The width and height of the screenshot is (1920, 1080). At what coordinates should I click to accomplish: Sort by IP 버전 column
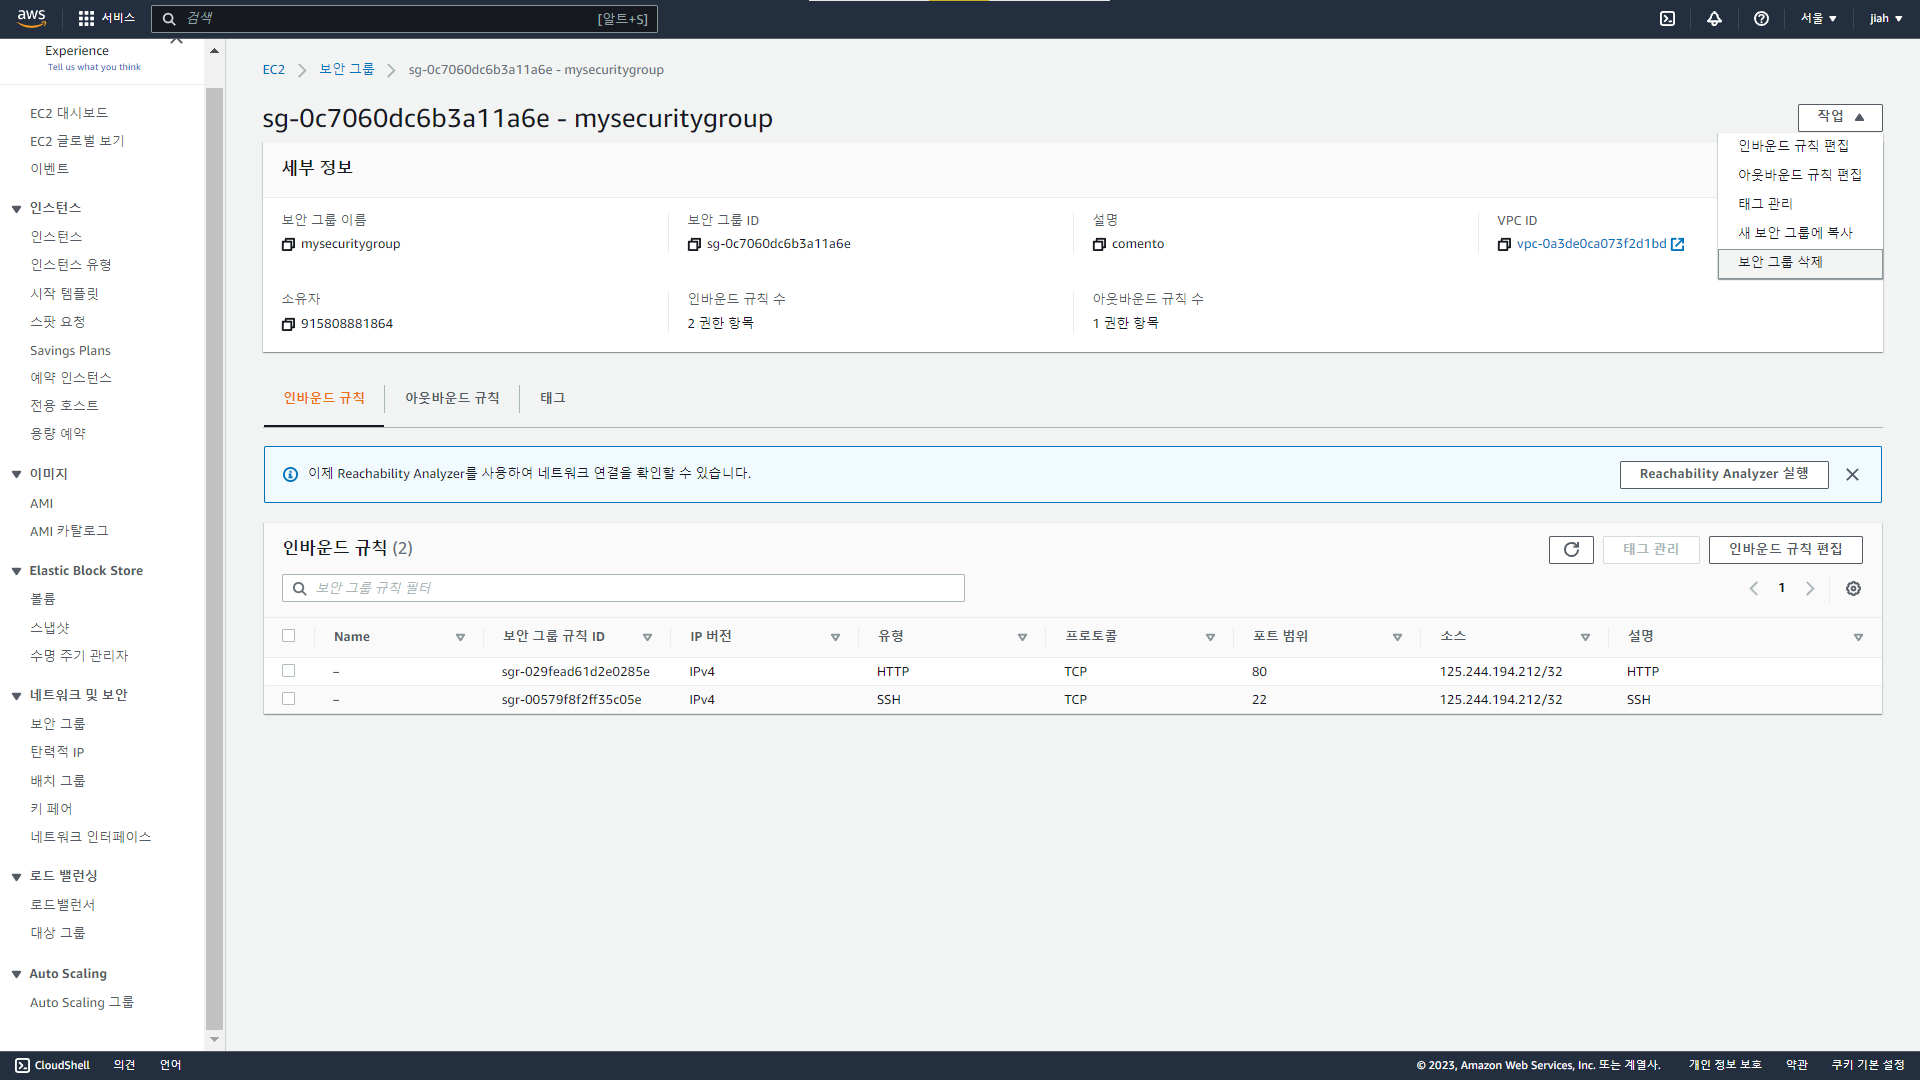835,637
